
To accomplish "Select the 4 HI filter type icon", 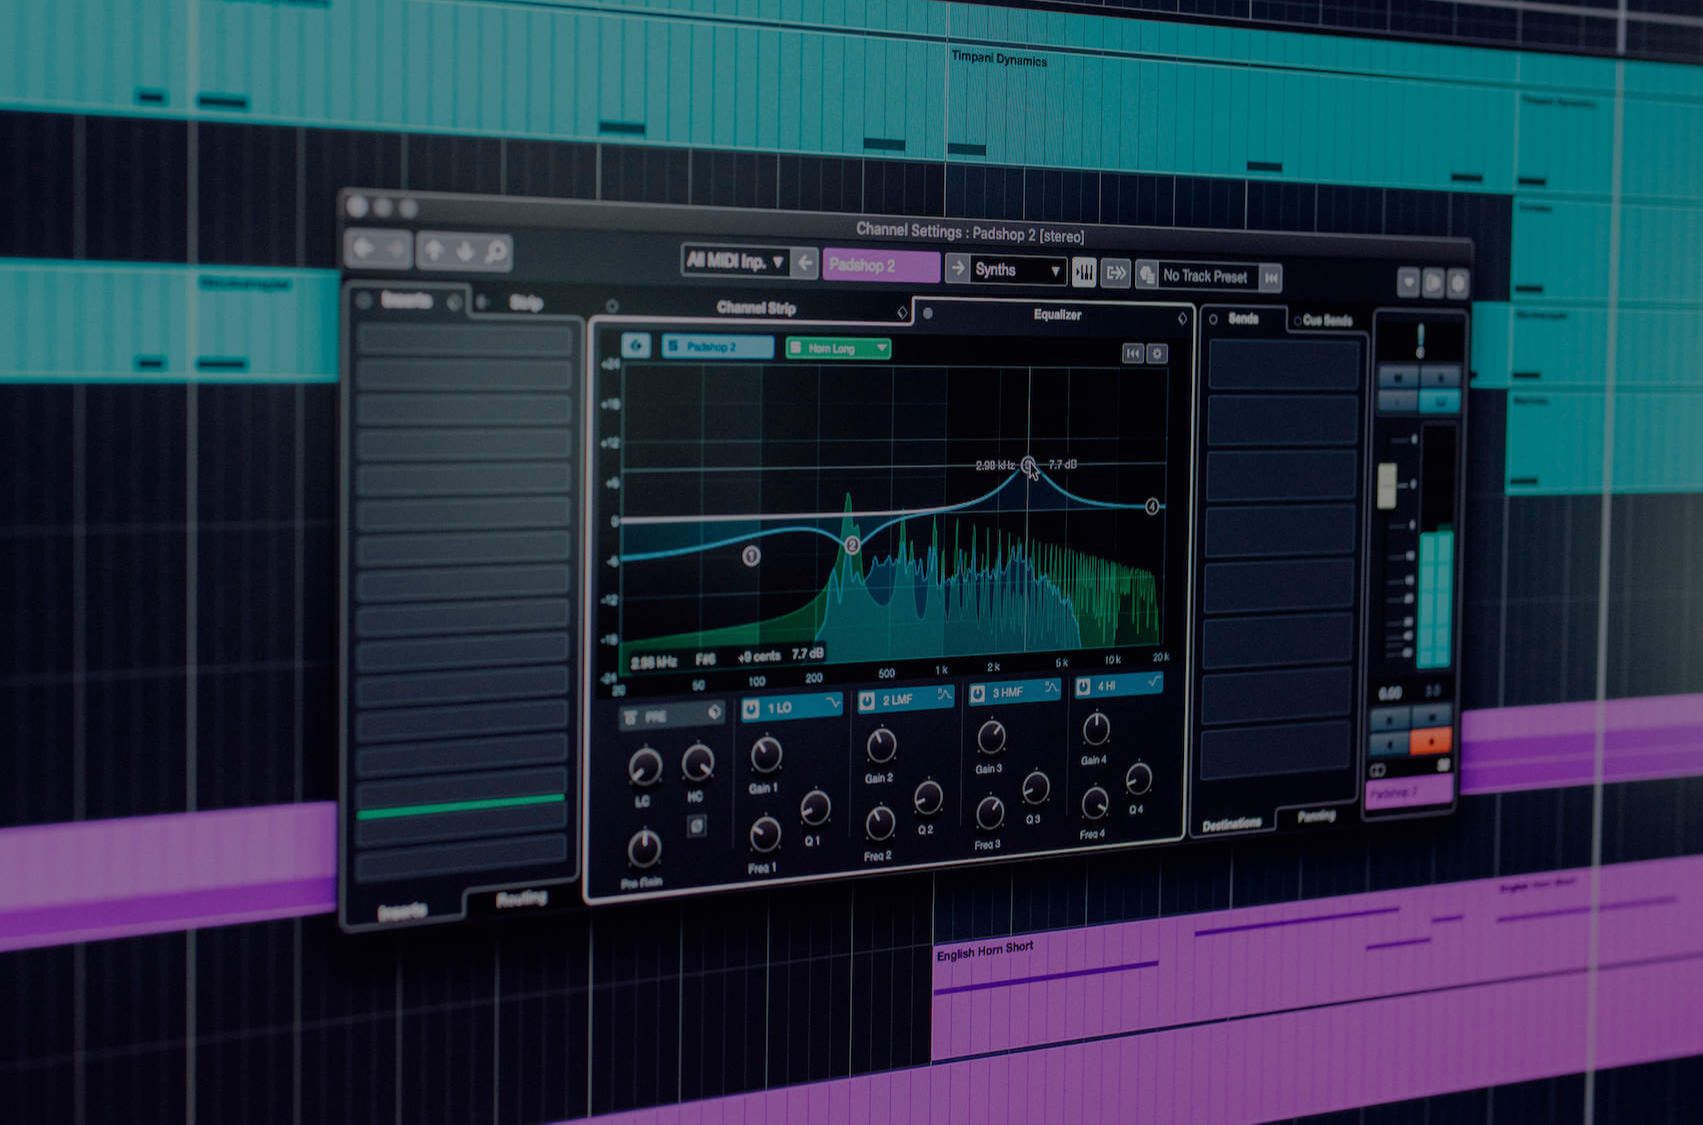I will [1154, 681].
